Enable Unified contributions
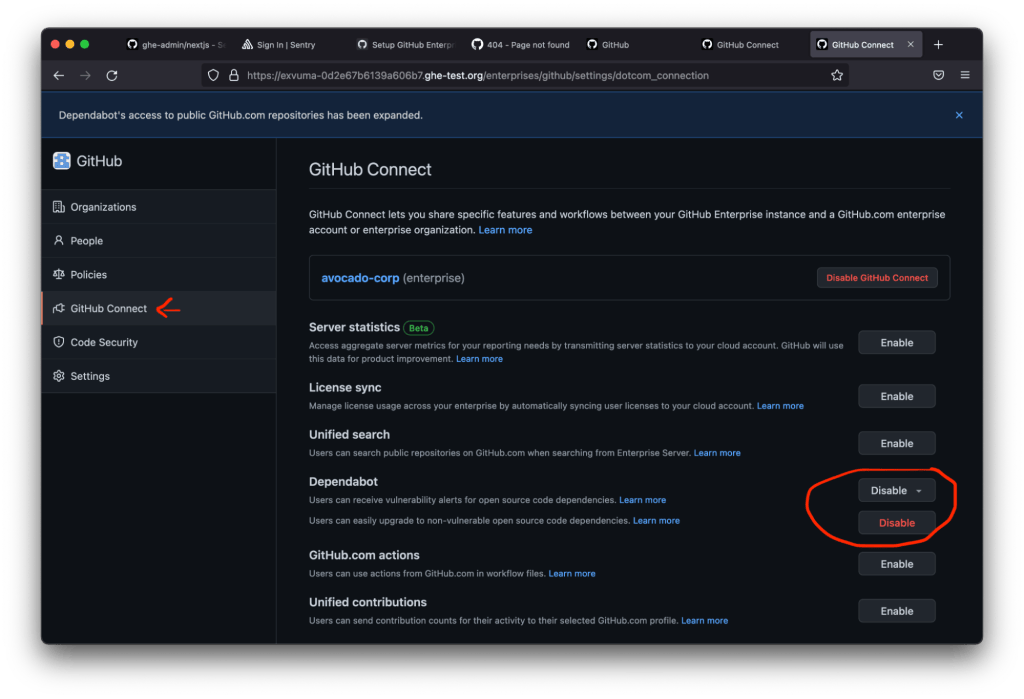The height and width of the screenshot is (699, 1024). 897,611
